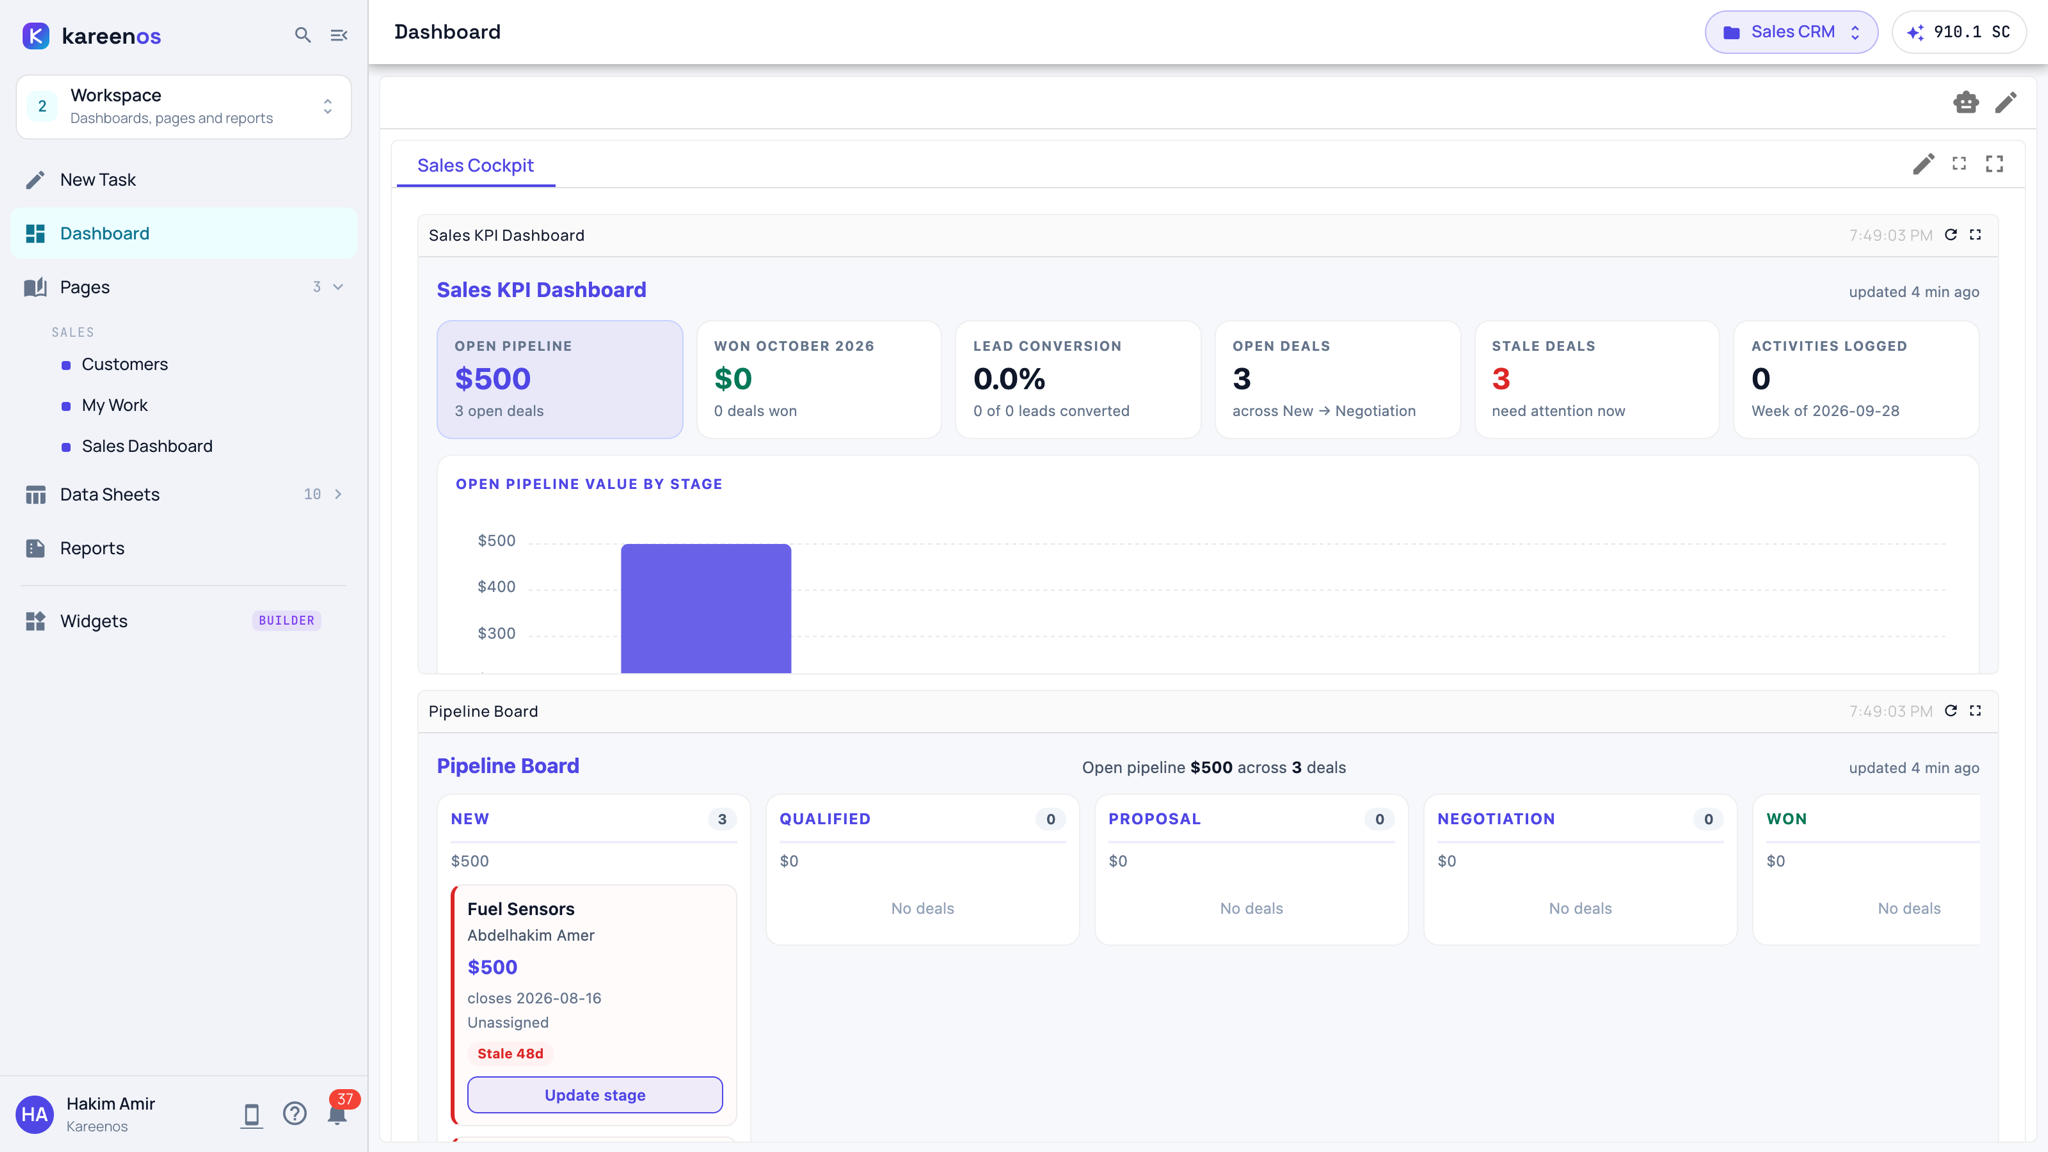Click the small expand icon beside Sales Cockpit pencil
Screen dimensions: 2048x1152
(x=1959, y=163)
